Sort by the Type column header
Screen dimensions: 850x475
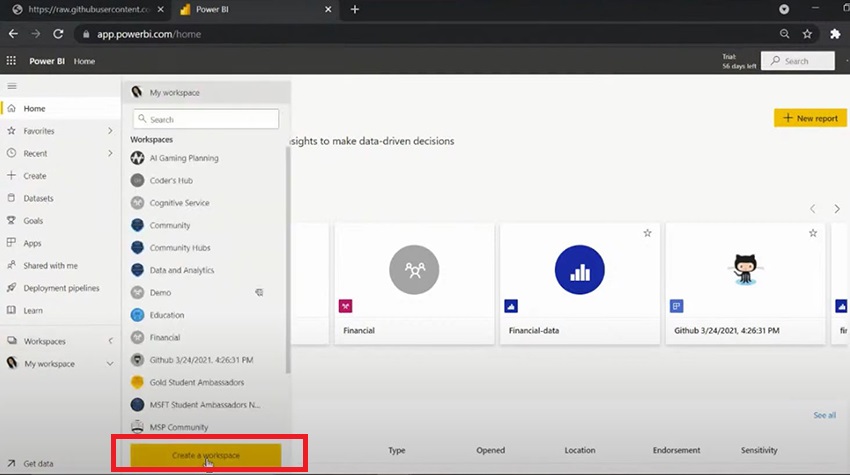pos(397,450)
